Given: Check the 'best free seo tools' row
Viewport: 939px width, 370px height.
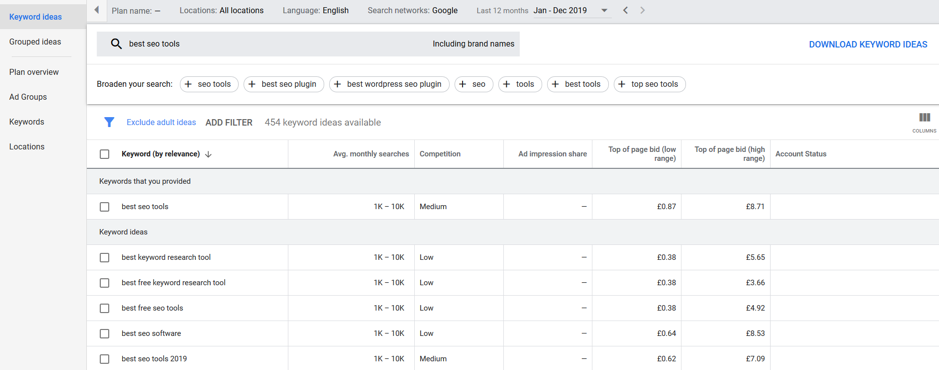Looking at the screenshot, I should (105, 308).
